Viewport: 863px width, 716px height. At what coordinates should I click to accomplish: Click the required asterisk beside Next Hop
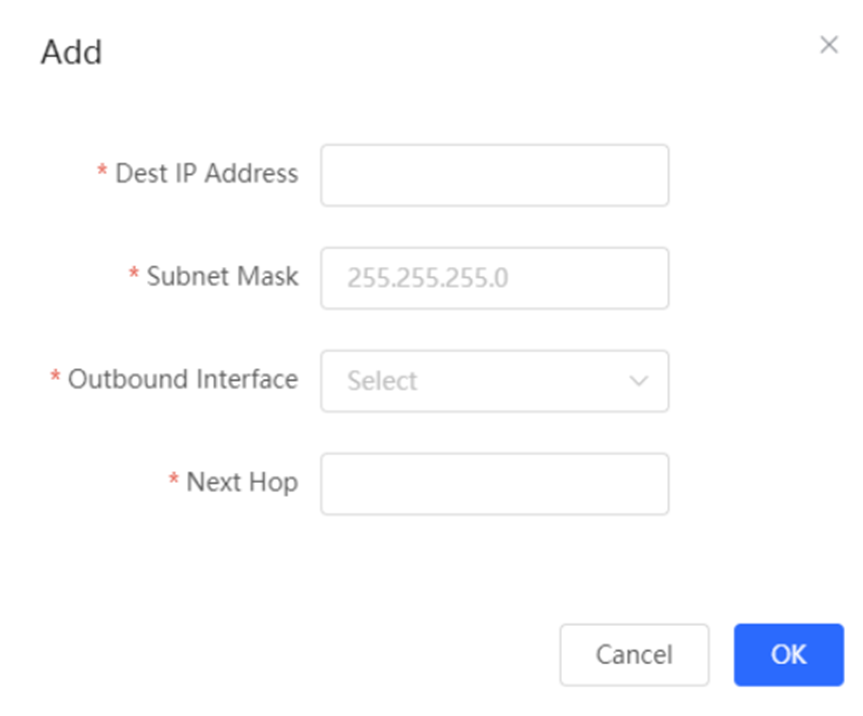[x=173, y=478]
